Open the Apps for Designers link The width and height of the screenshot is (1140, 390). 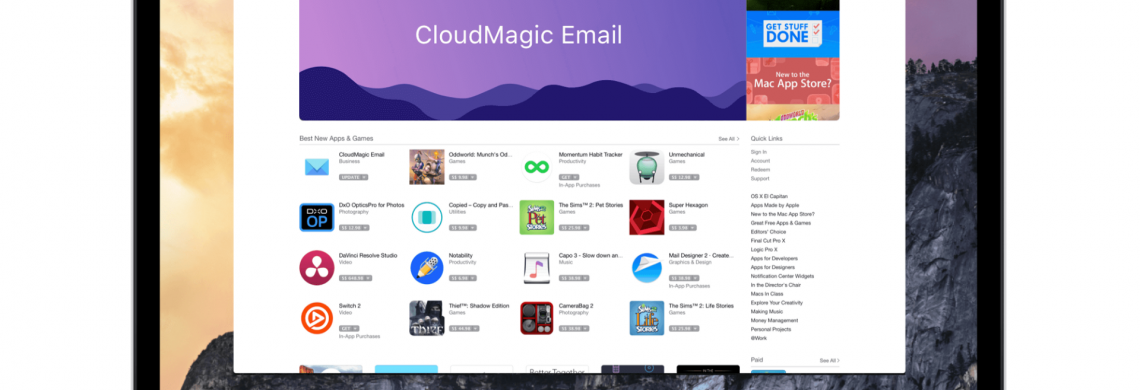pos(774,267)
